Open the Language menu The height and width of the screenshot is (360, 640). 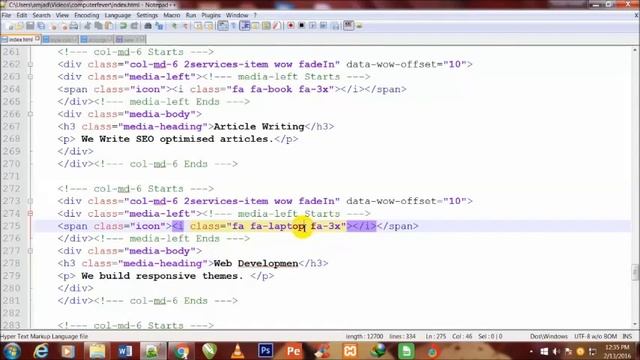point(118,15)
